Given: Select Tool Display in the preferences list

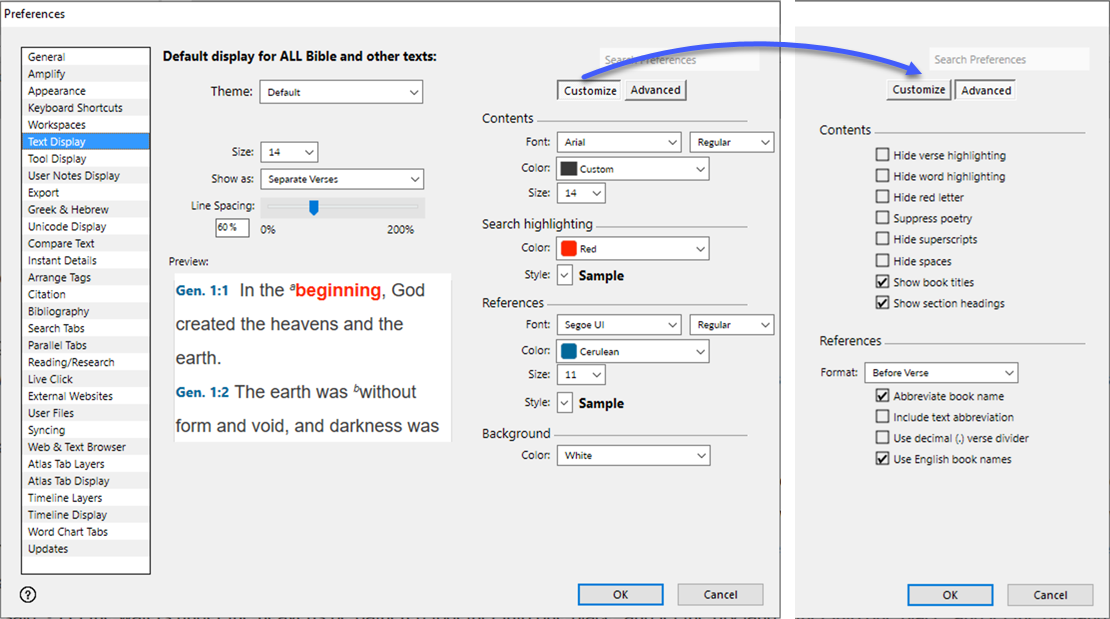Looking at the screenshot, I should pyautogui.click(x=57, y=159).
